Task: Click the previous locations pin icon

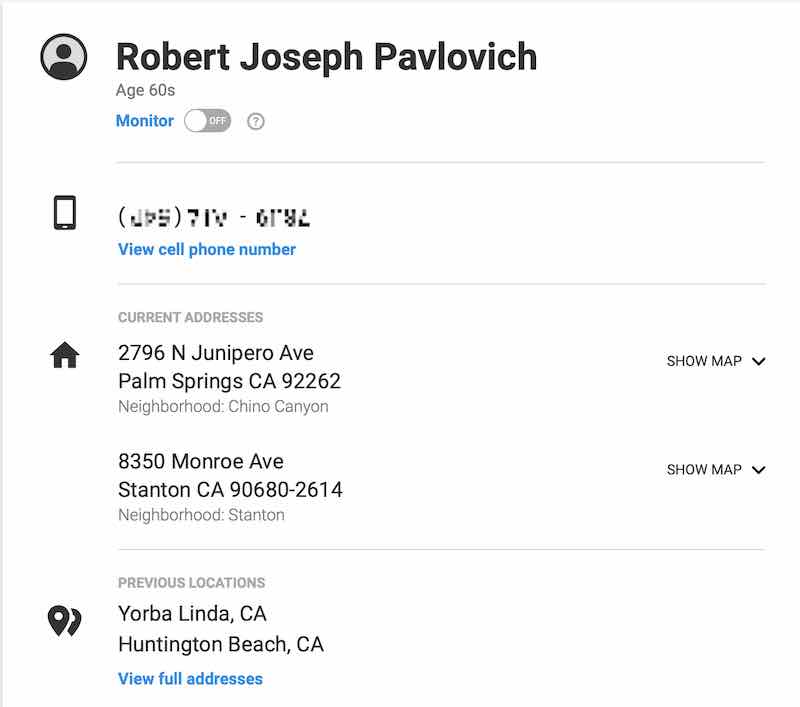Action: pos(64,621)
